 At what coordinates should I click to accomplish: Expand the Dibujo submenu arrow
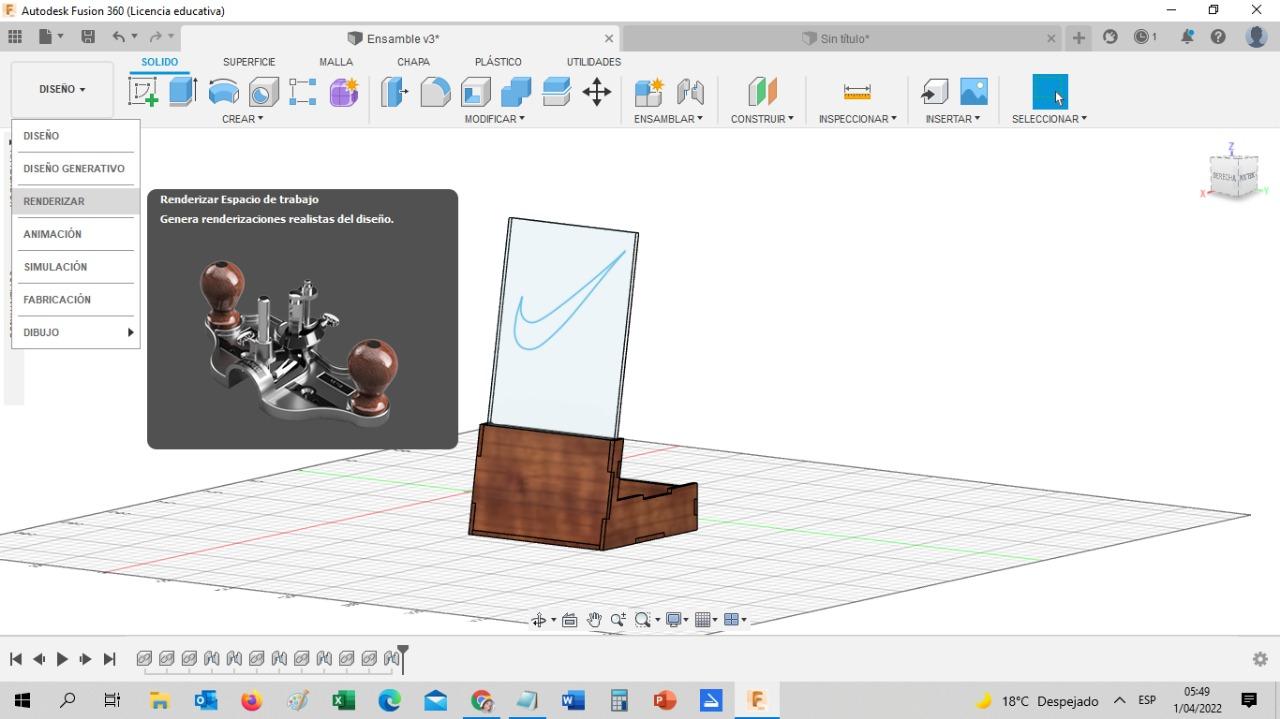point(130,332)
